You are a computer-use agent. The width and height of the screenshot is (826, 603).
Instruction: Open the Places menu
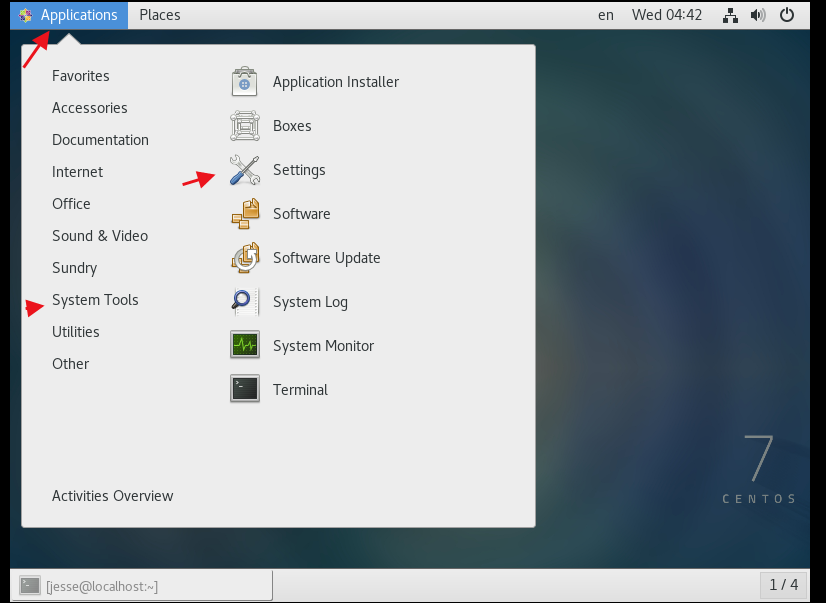tap(160, 15)
